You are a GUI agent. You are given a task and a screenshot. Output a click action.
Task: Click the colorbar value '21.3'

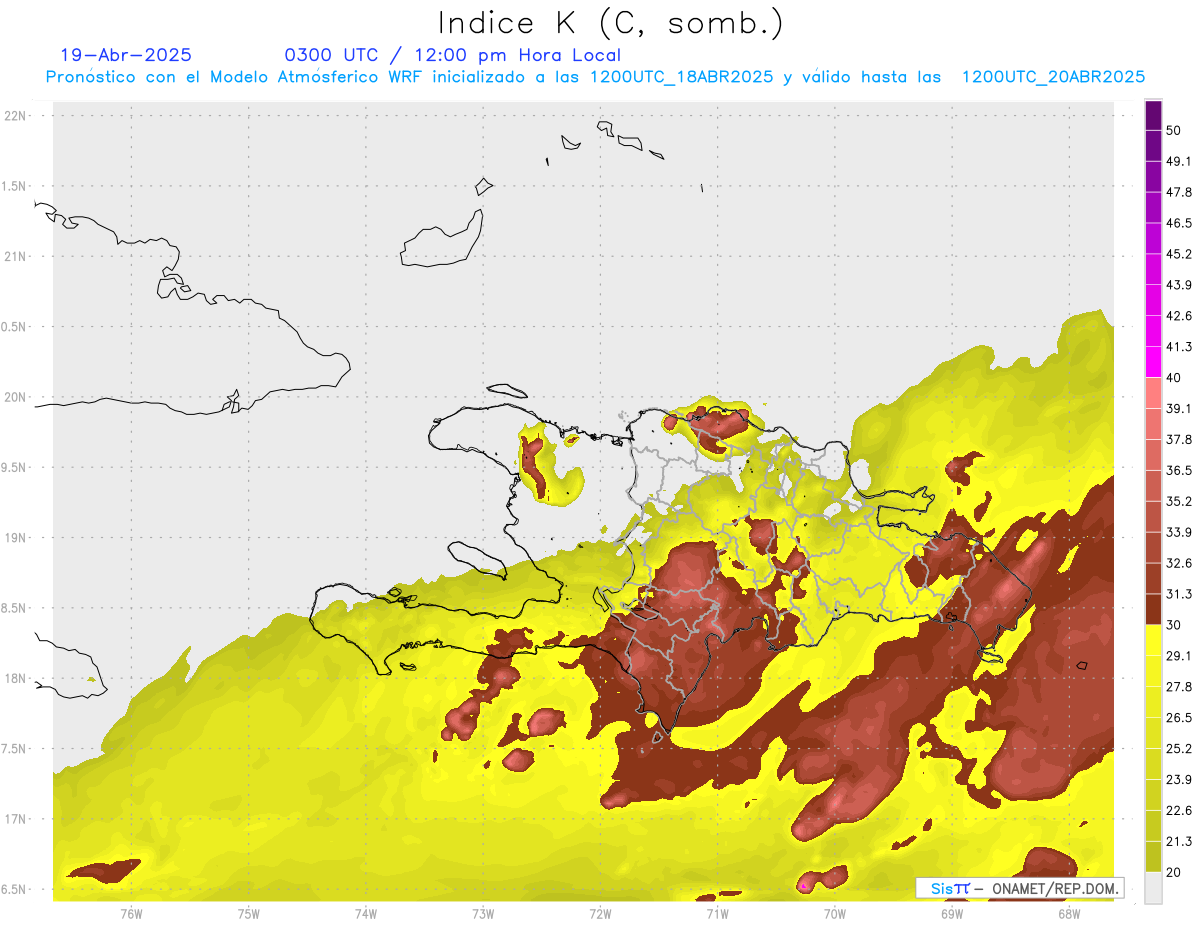click(1179, 841)
